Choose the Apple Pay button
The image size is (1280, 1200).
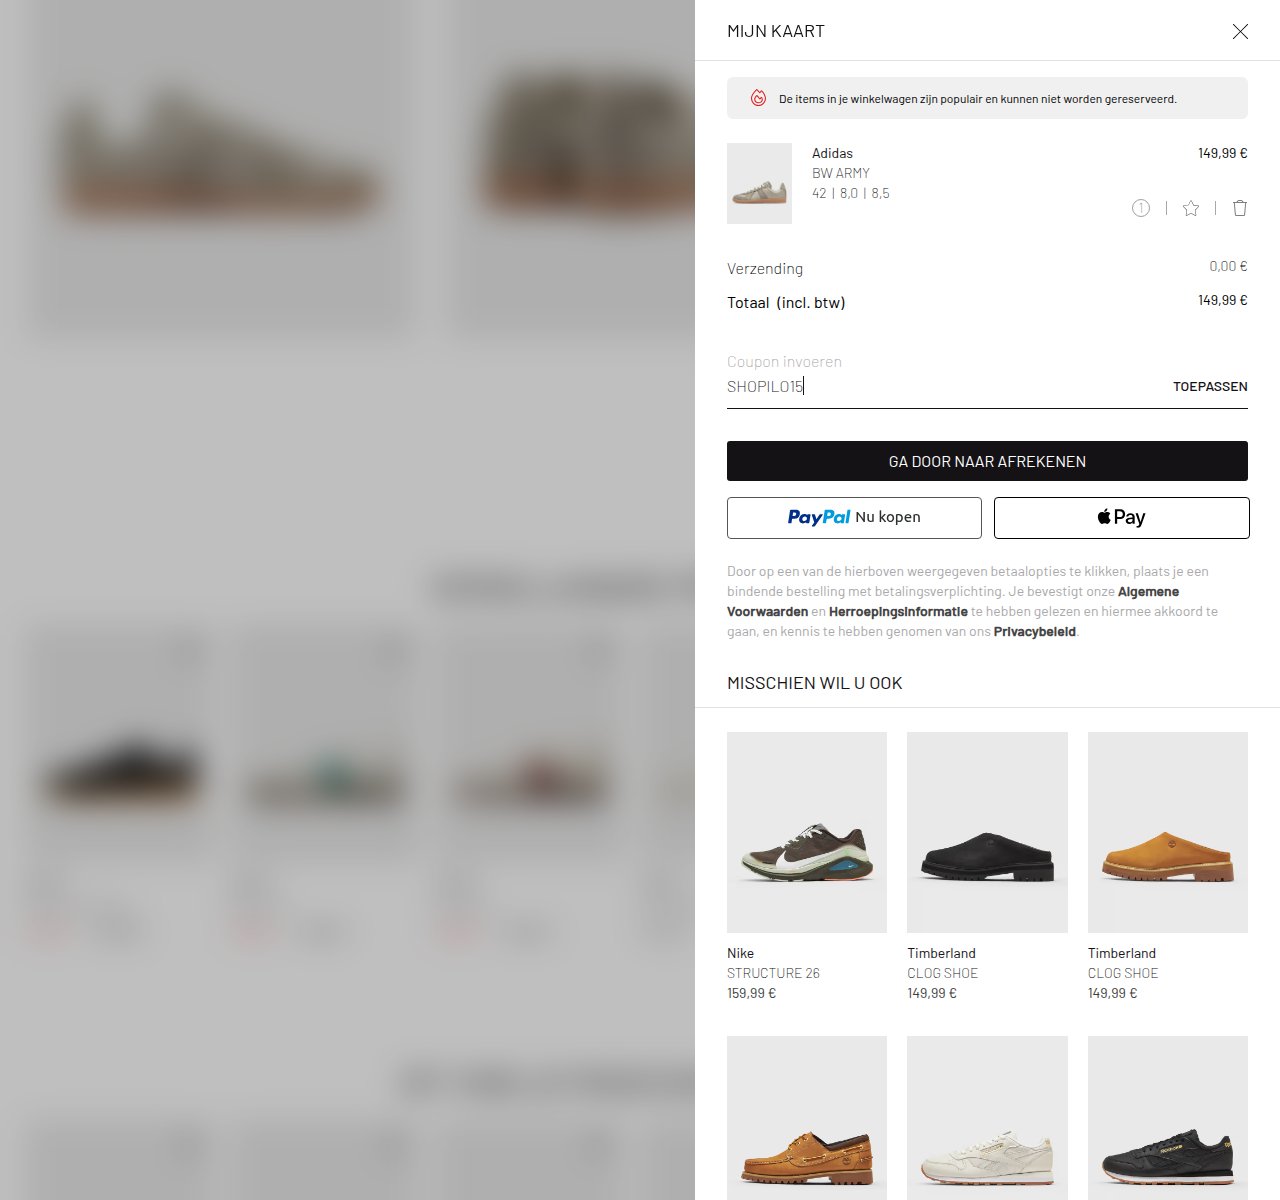pos(1121,518)
